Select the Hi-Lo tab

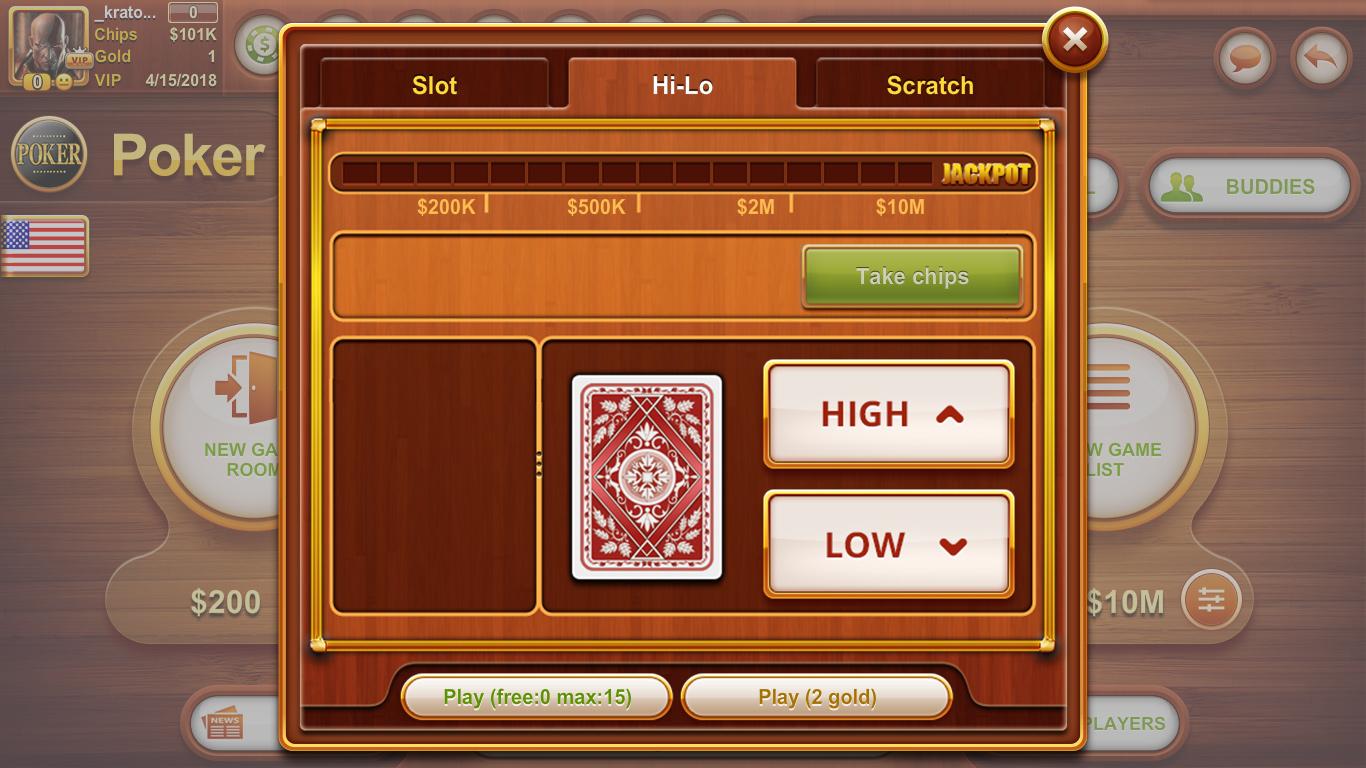tap(682, 85)
